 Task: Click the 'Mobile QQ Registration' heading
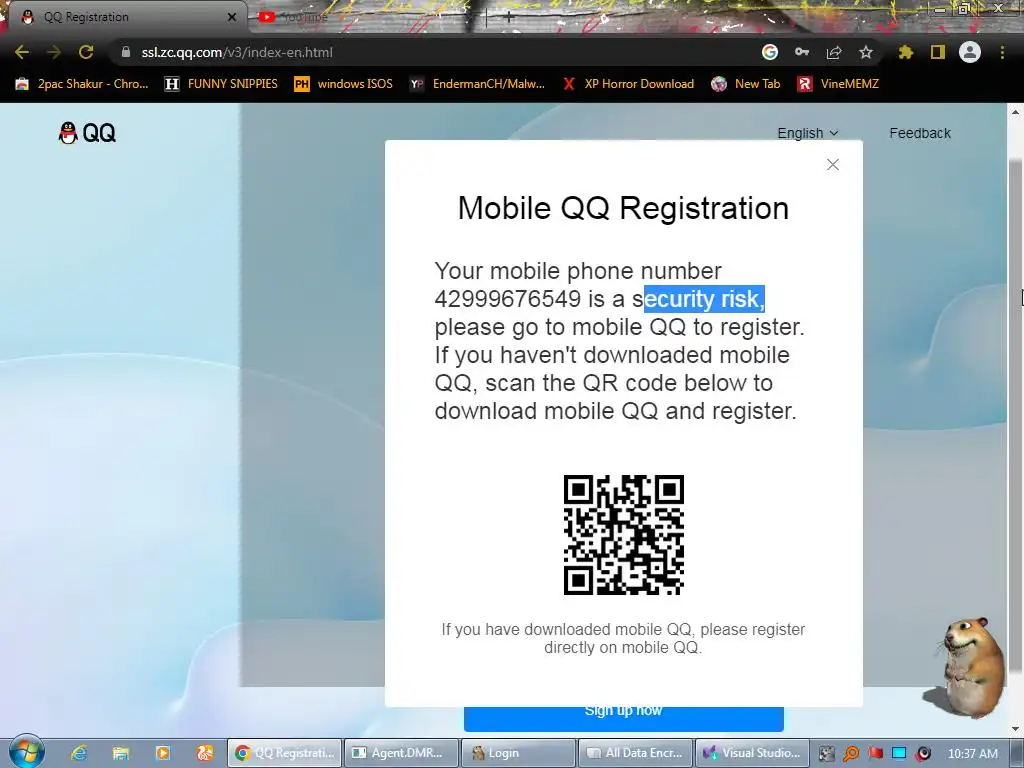(624, 208)
